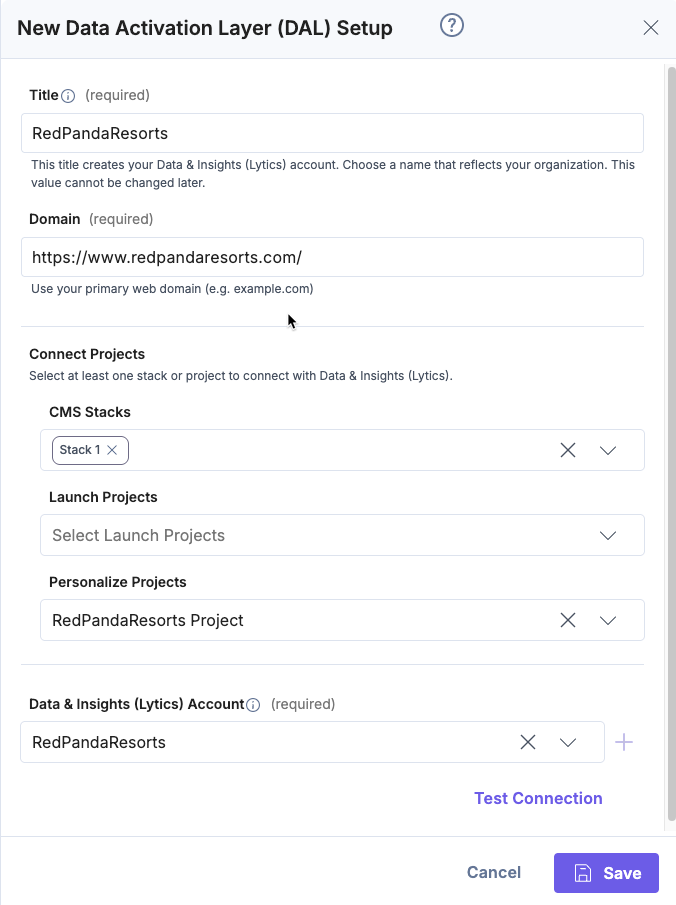Open the help icon in the dialog header
This screenshot has height=905, width=676.
point(451,26)
